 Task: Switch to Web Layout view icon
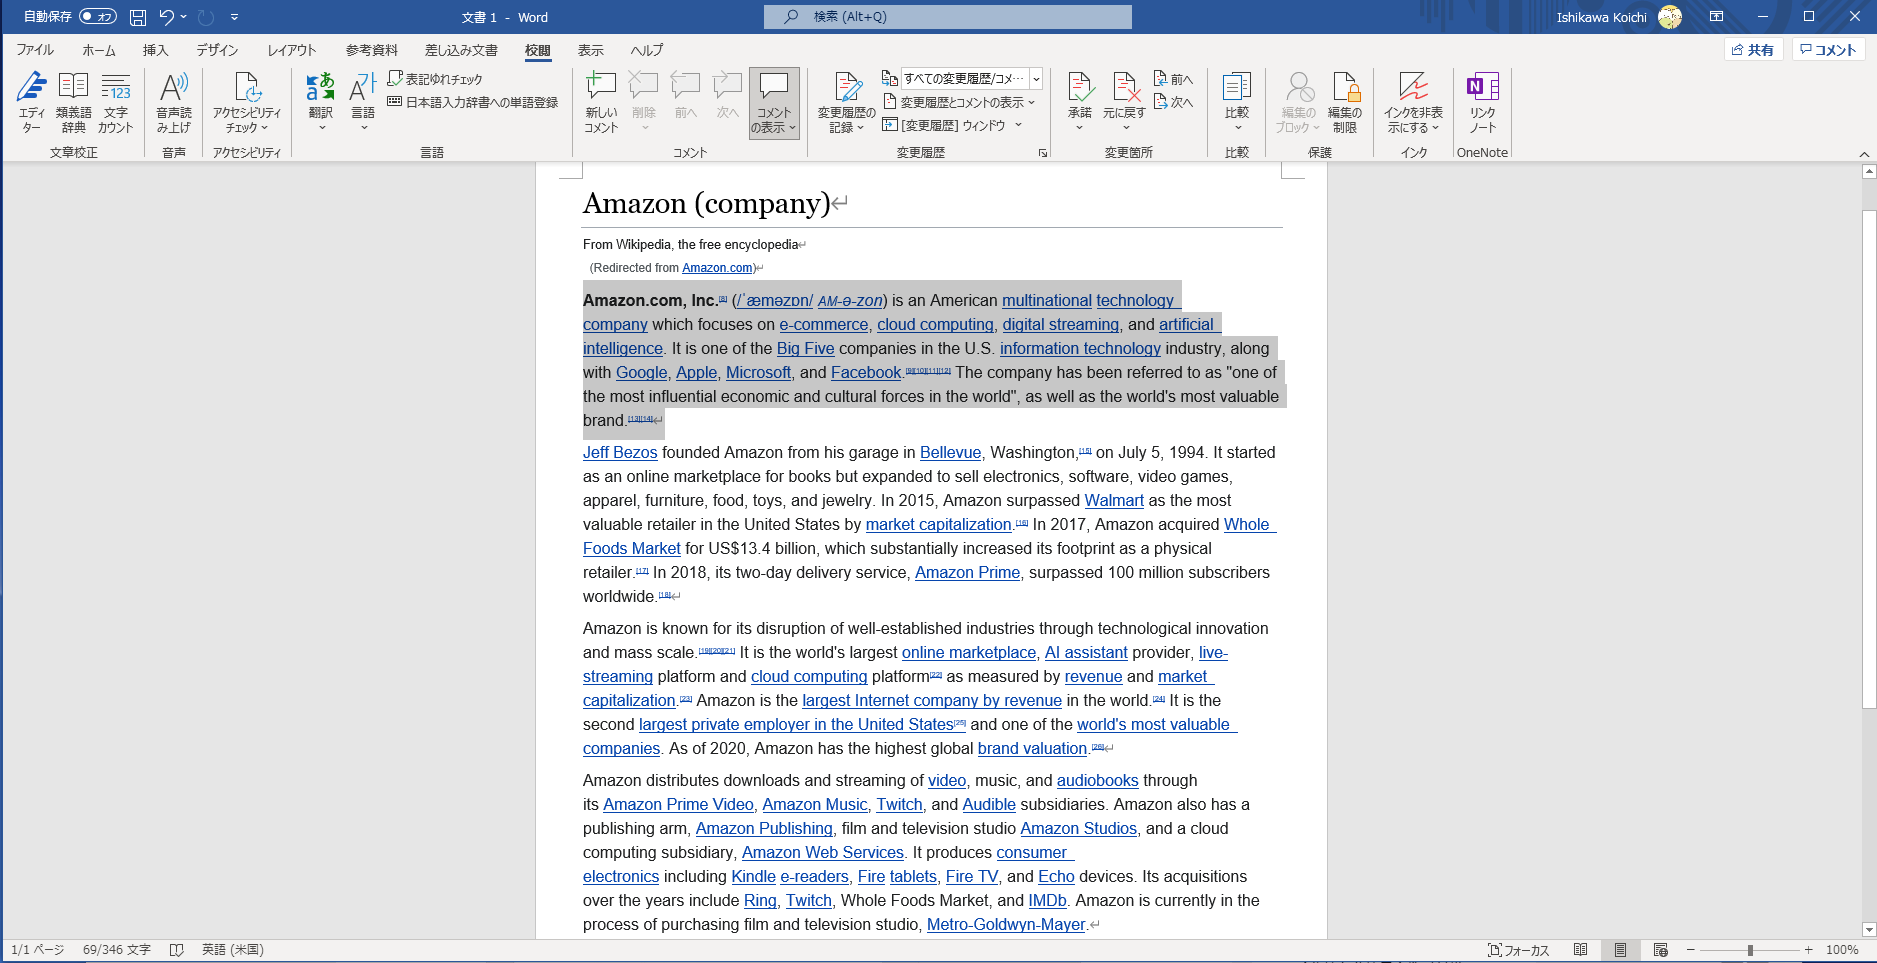(1661, 950)
